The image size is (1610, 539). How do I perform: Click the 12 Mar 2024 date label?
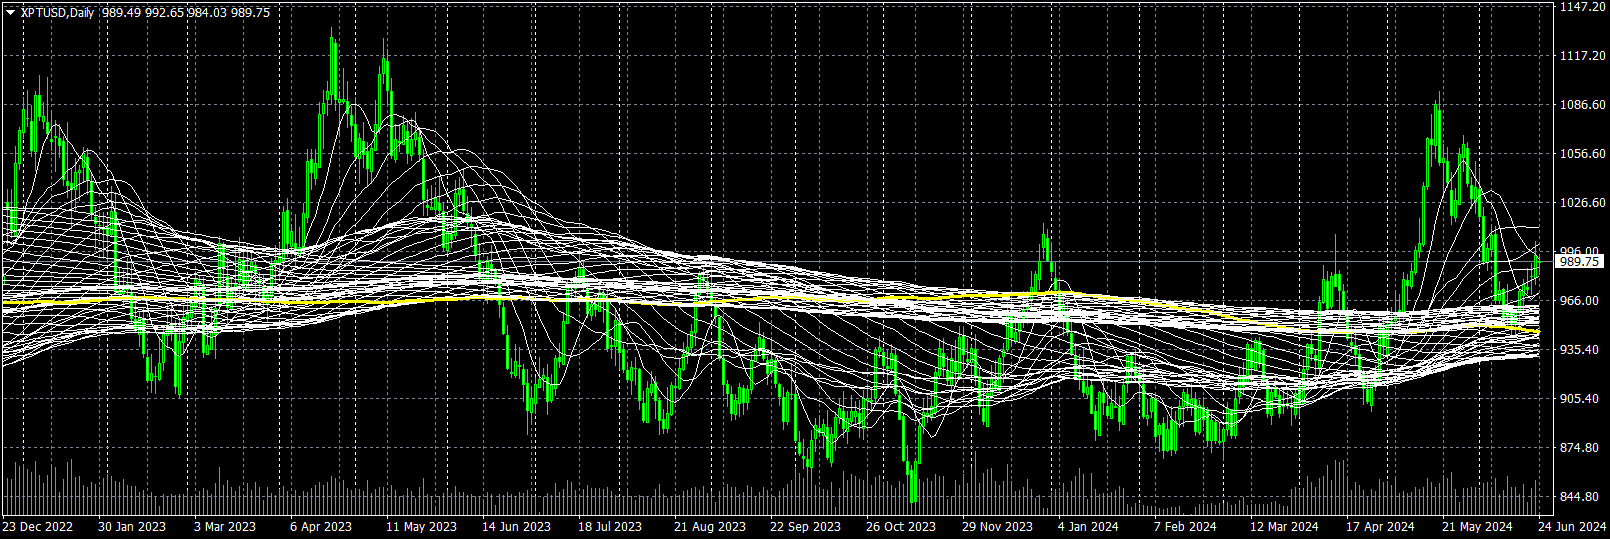[1284, 527]
